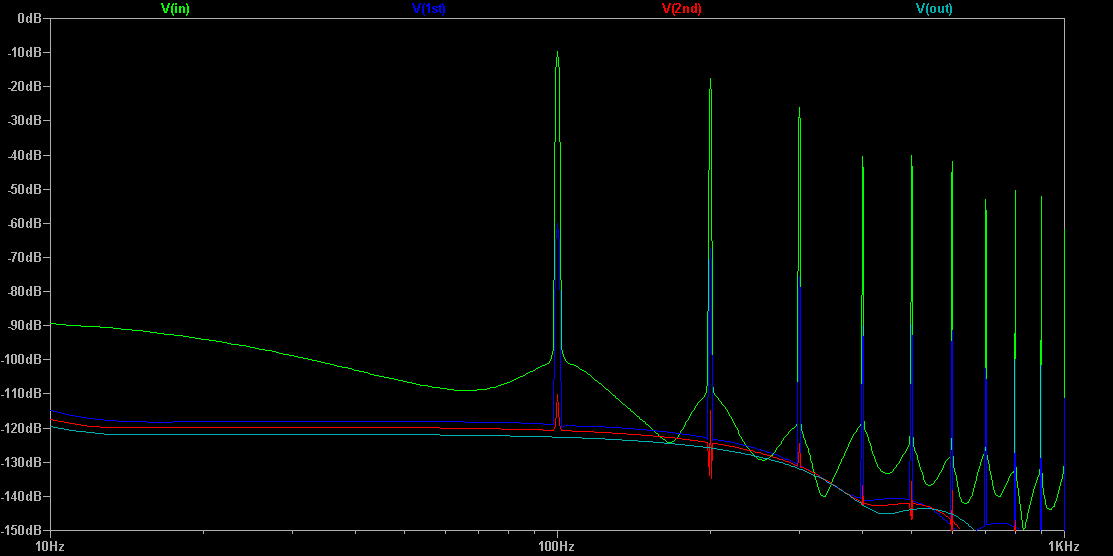The width and height of the screenshot is (1113, 556).
Task: Click the -140dB axis label
Action: point(21,496)
